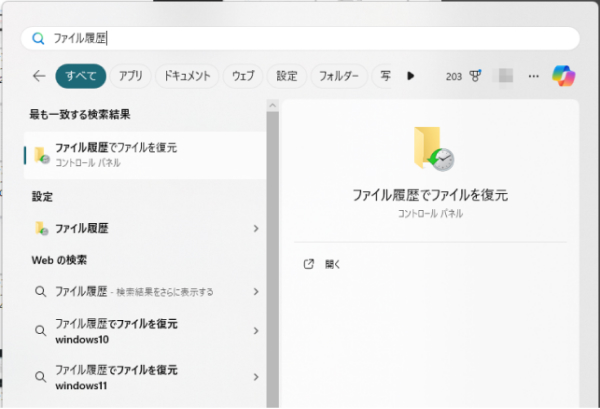Click file history folder icon in best match

[x=41, y=155]
